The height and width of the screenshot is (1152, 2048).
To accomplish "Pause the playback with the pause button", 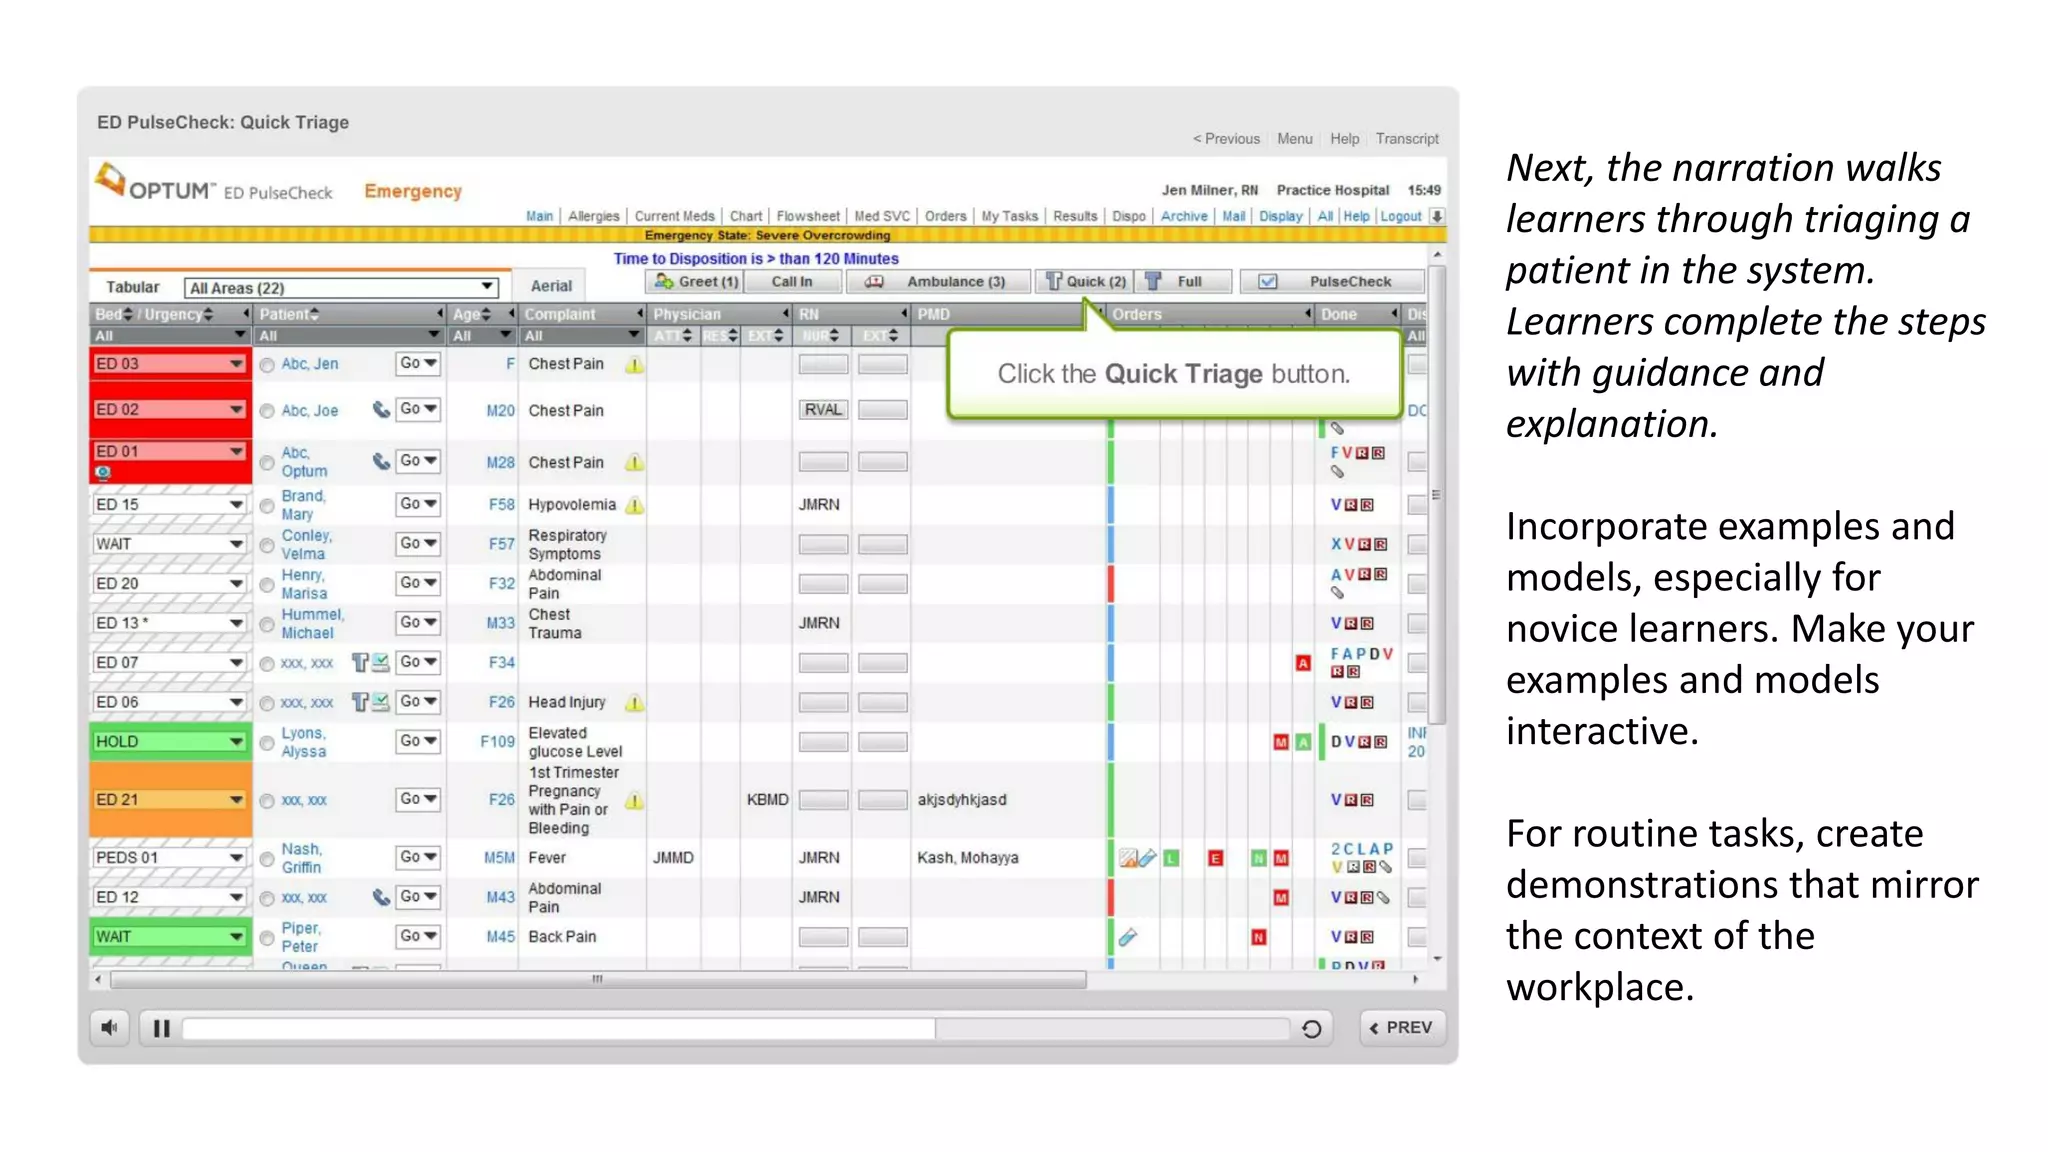I will coord(161,1028).
